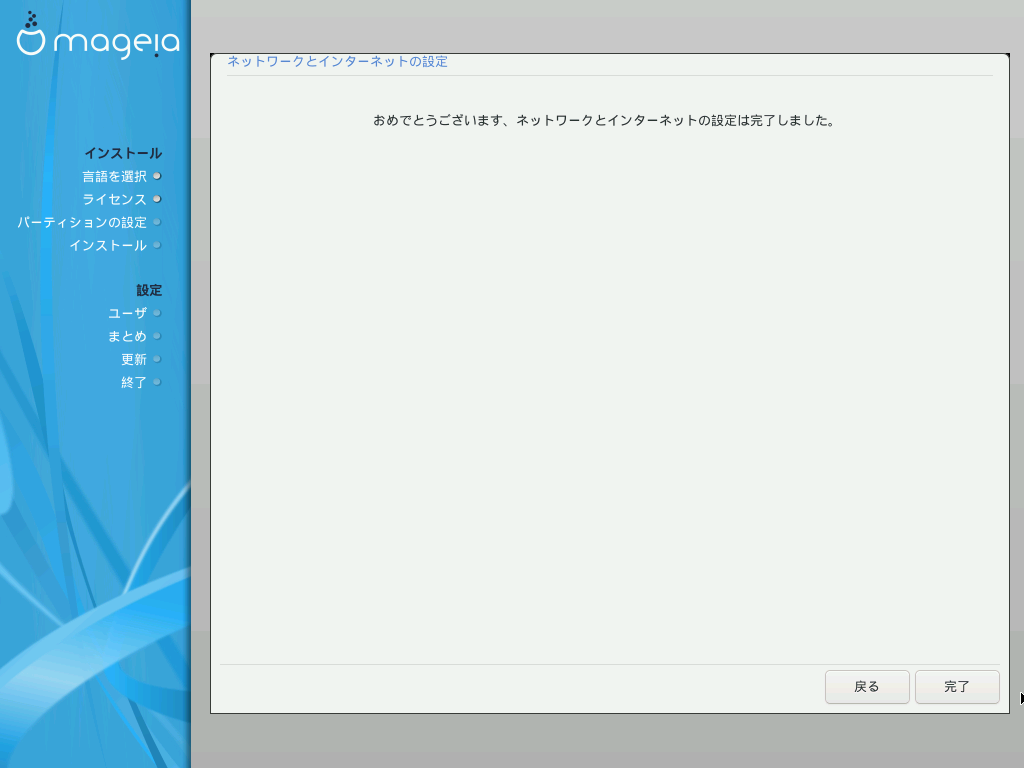Click the step bullet beside 更新
The image size is (1024, 768).
click(157, 359)
